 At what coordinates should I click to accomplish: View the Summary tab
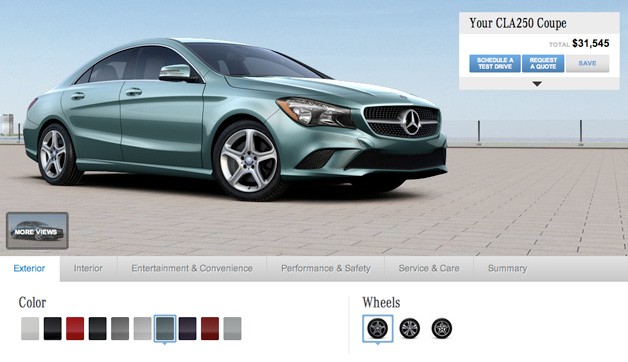click(x=507, y=268)
